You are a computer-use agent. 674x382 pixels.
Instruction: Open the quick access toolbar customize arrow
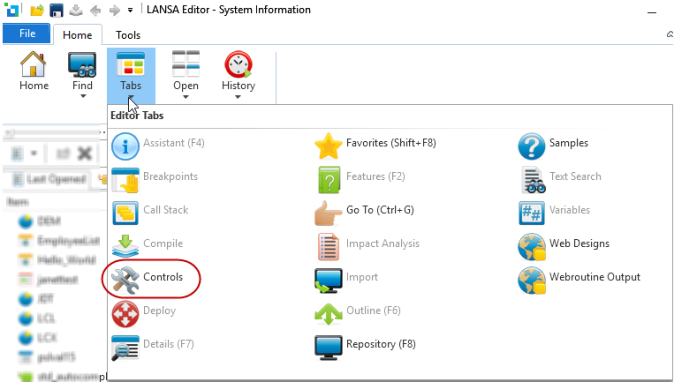(130, 10)
